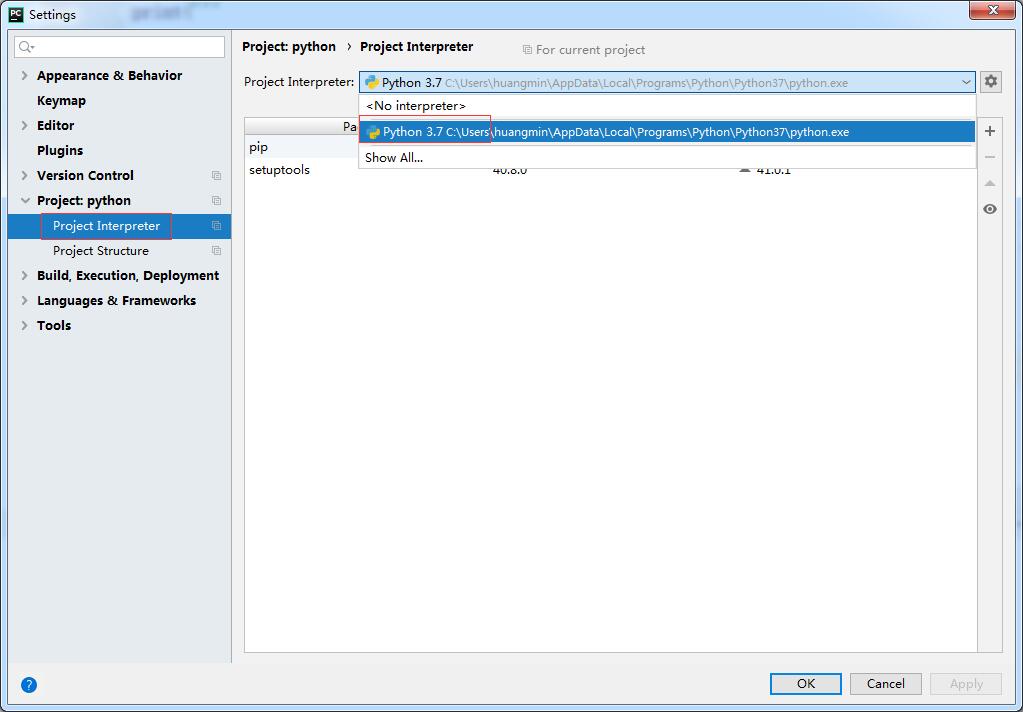This screenshot has height=712, width=1023.
Task: Click the PyCharm logo in title bar
Action: pyautogui.click(x=16, y=14)
